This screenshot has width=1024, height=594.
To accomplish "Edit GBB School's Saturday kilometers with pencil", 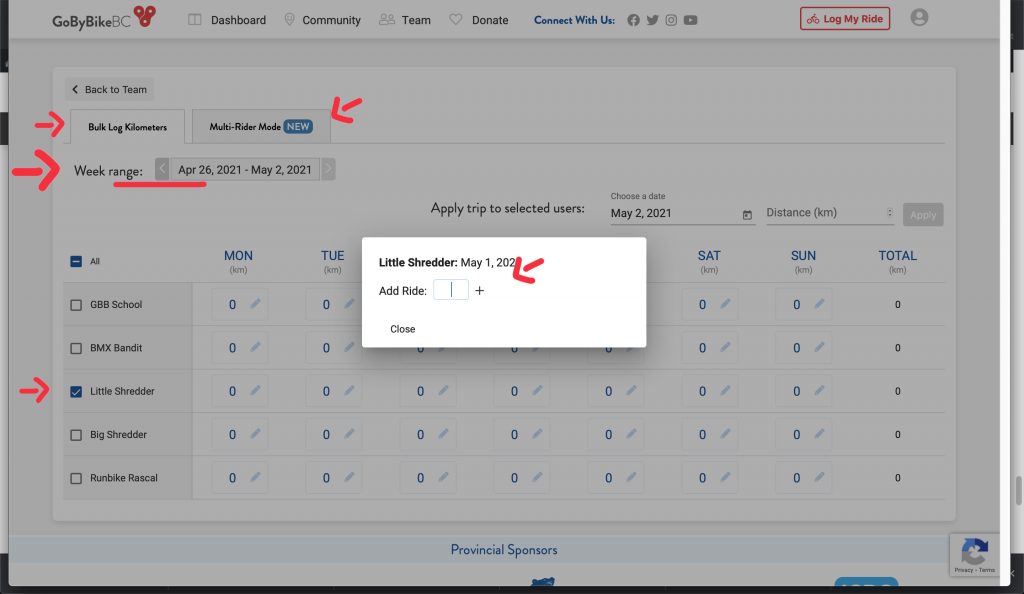I will pyautogui.click(x=726, y=304).
